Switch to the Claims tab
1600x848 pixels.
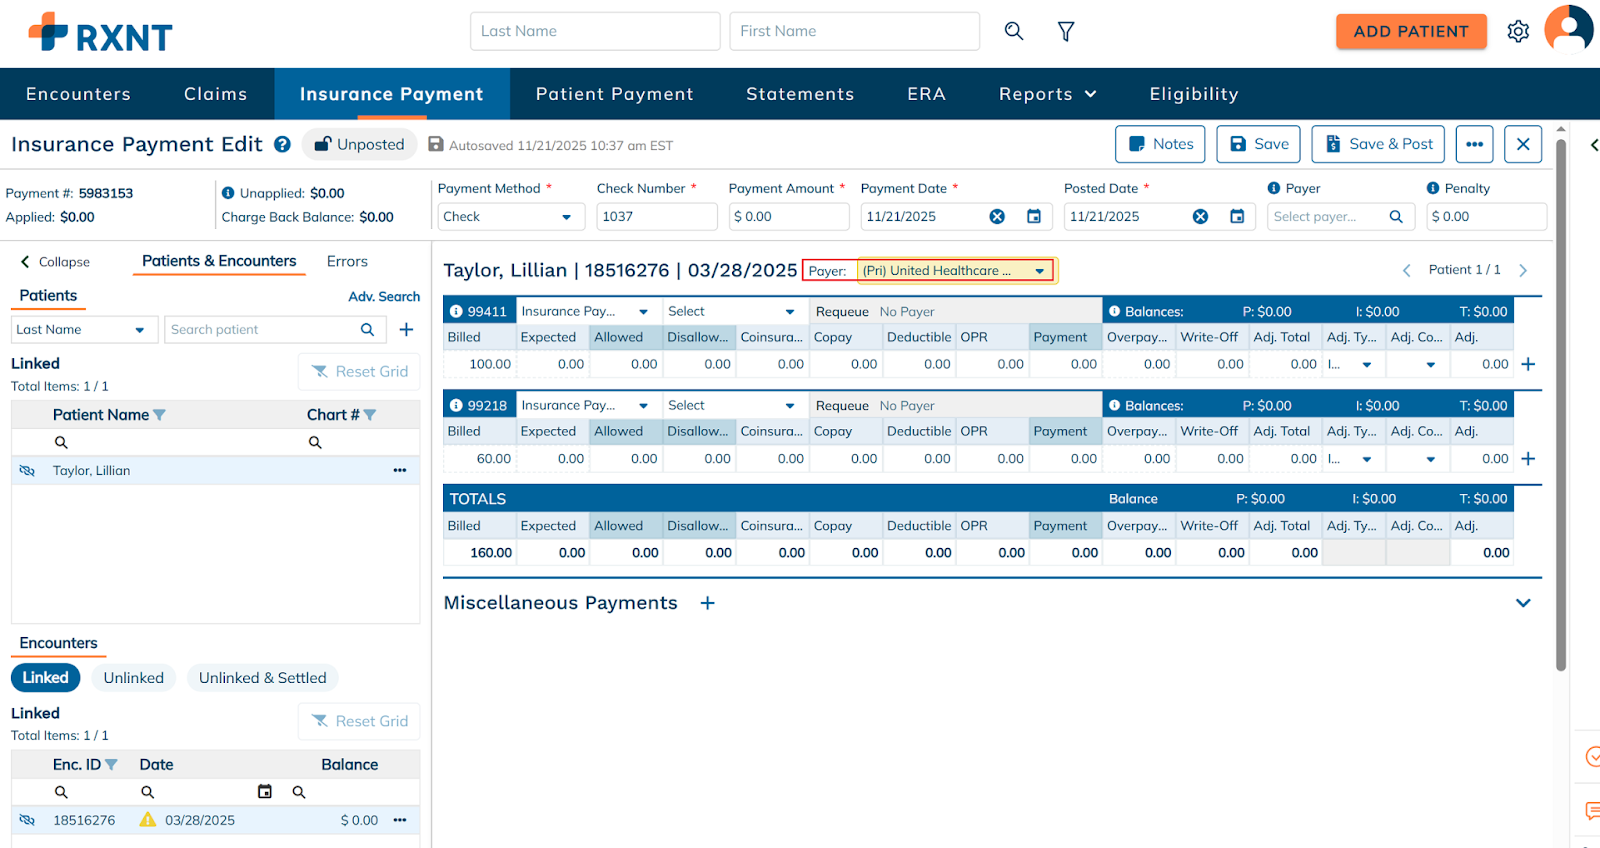pos(215,94)
